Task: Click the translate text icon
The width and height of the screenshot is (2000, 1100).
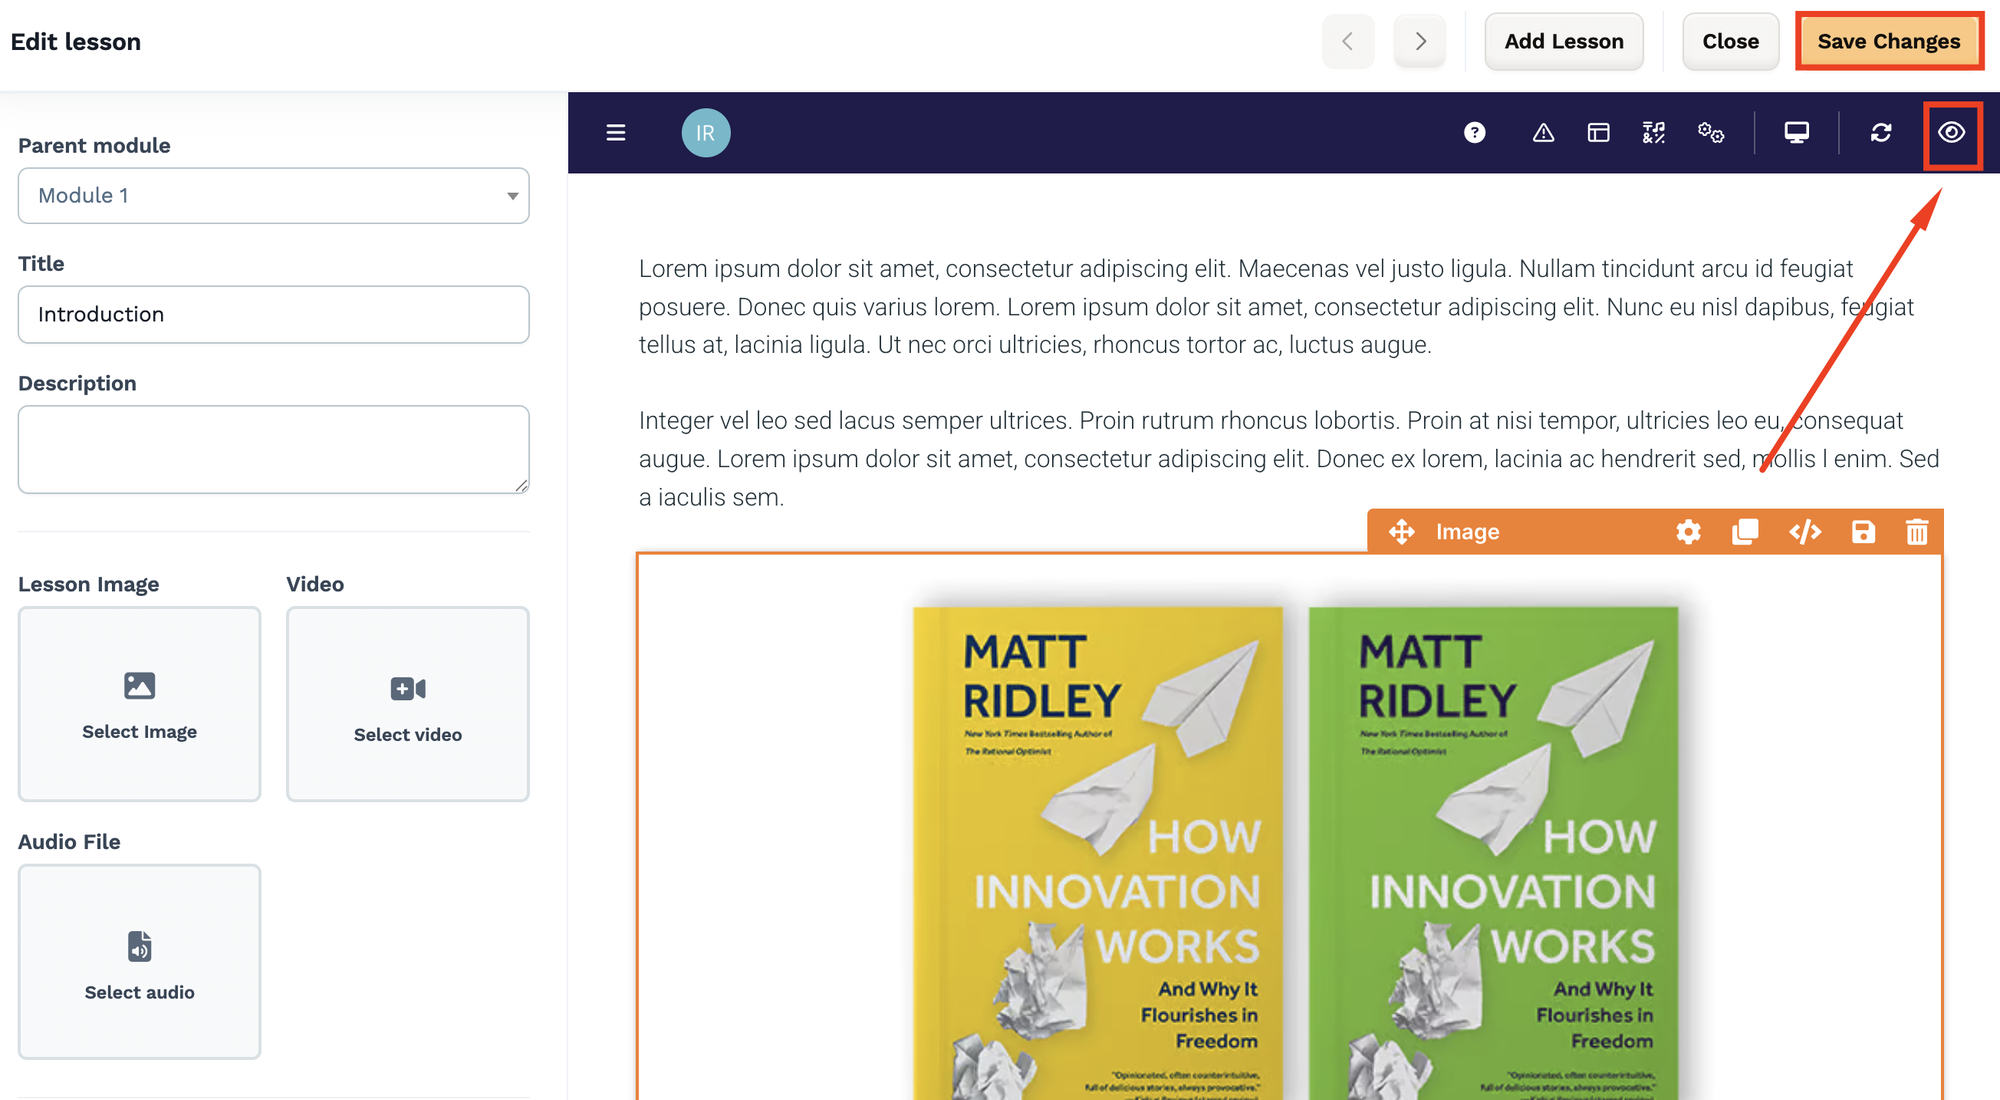Action: click(1654, 133)
